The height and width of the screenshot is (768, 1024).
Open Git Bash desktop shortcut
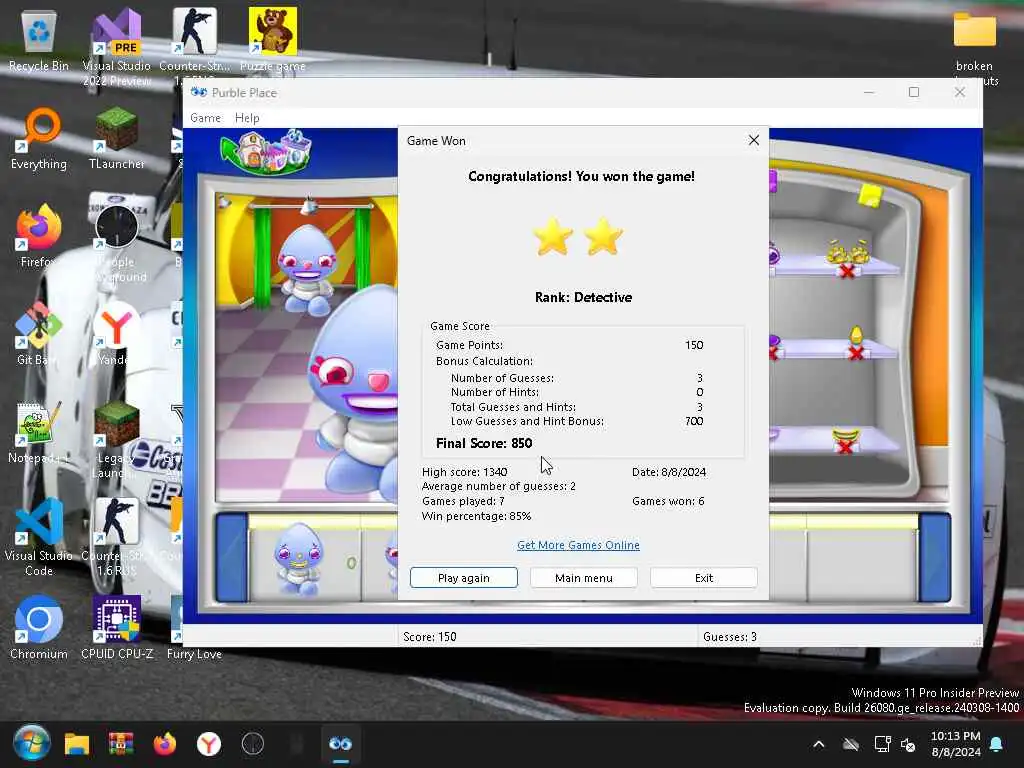pyautogui.click(x=39, y=334)
